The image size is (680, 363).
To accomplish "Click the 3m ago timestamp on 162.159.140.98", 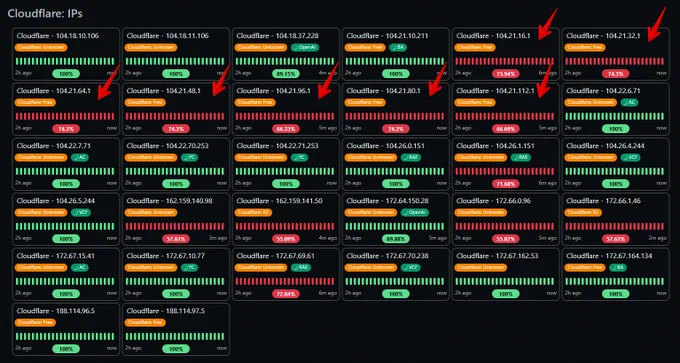I will [x=218, y=238].
